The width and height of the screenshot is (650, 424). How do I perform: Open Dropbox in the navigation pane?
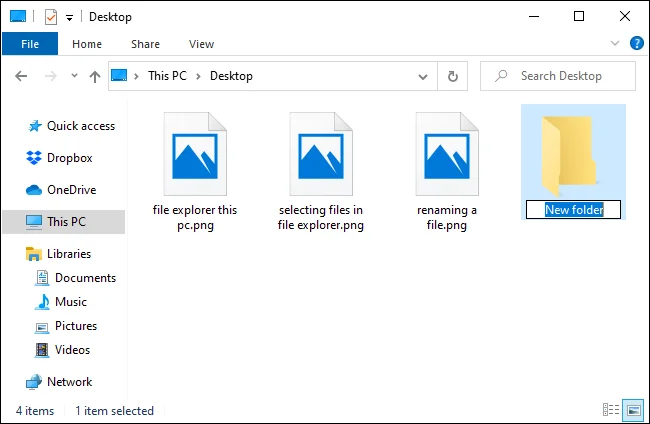(69, 158)
